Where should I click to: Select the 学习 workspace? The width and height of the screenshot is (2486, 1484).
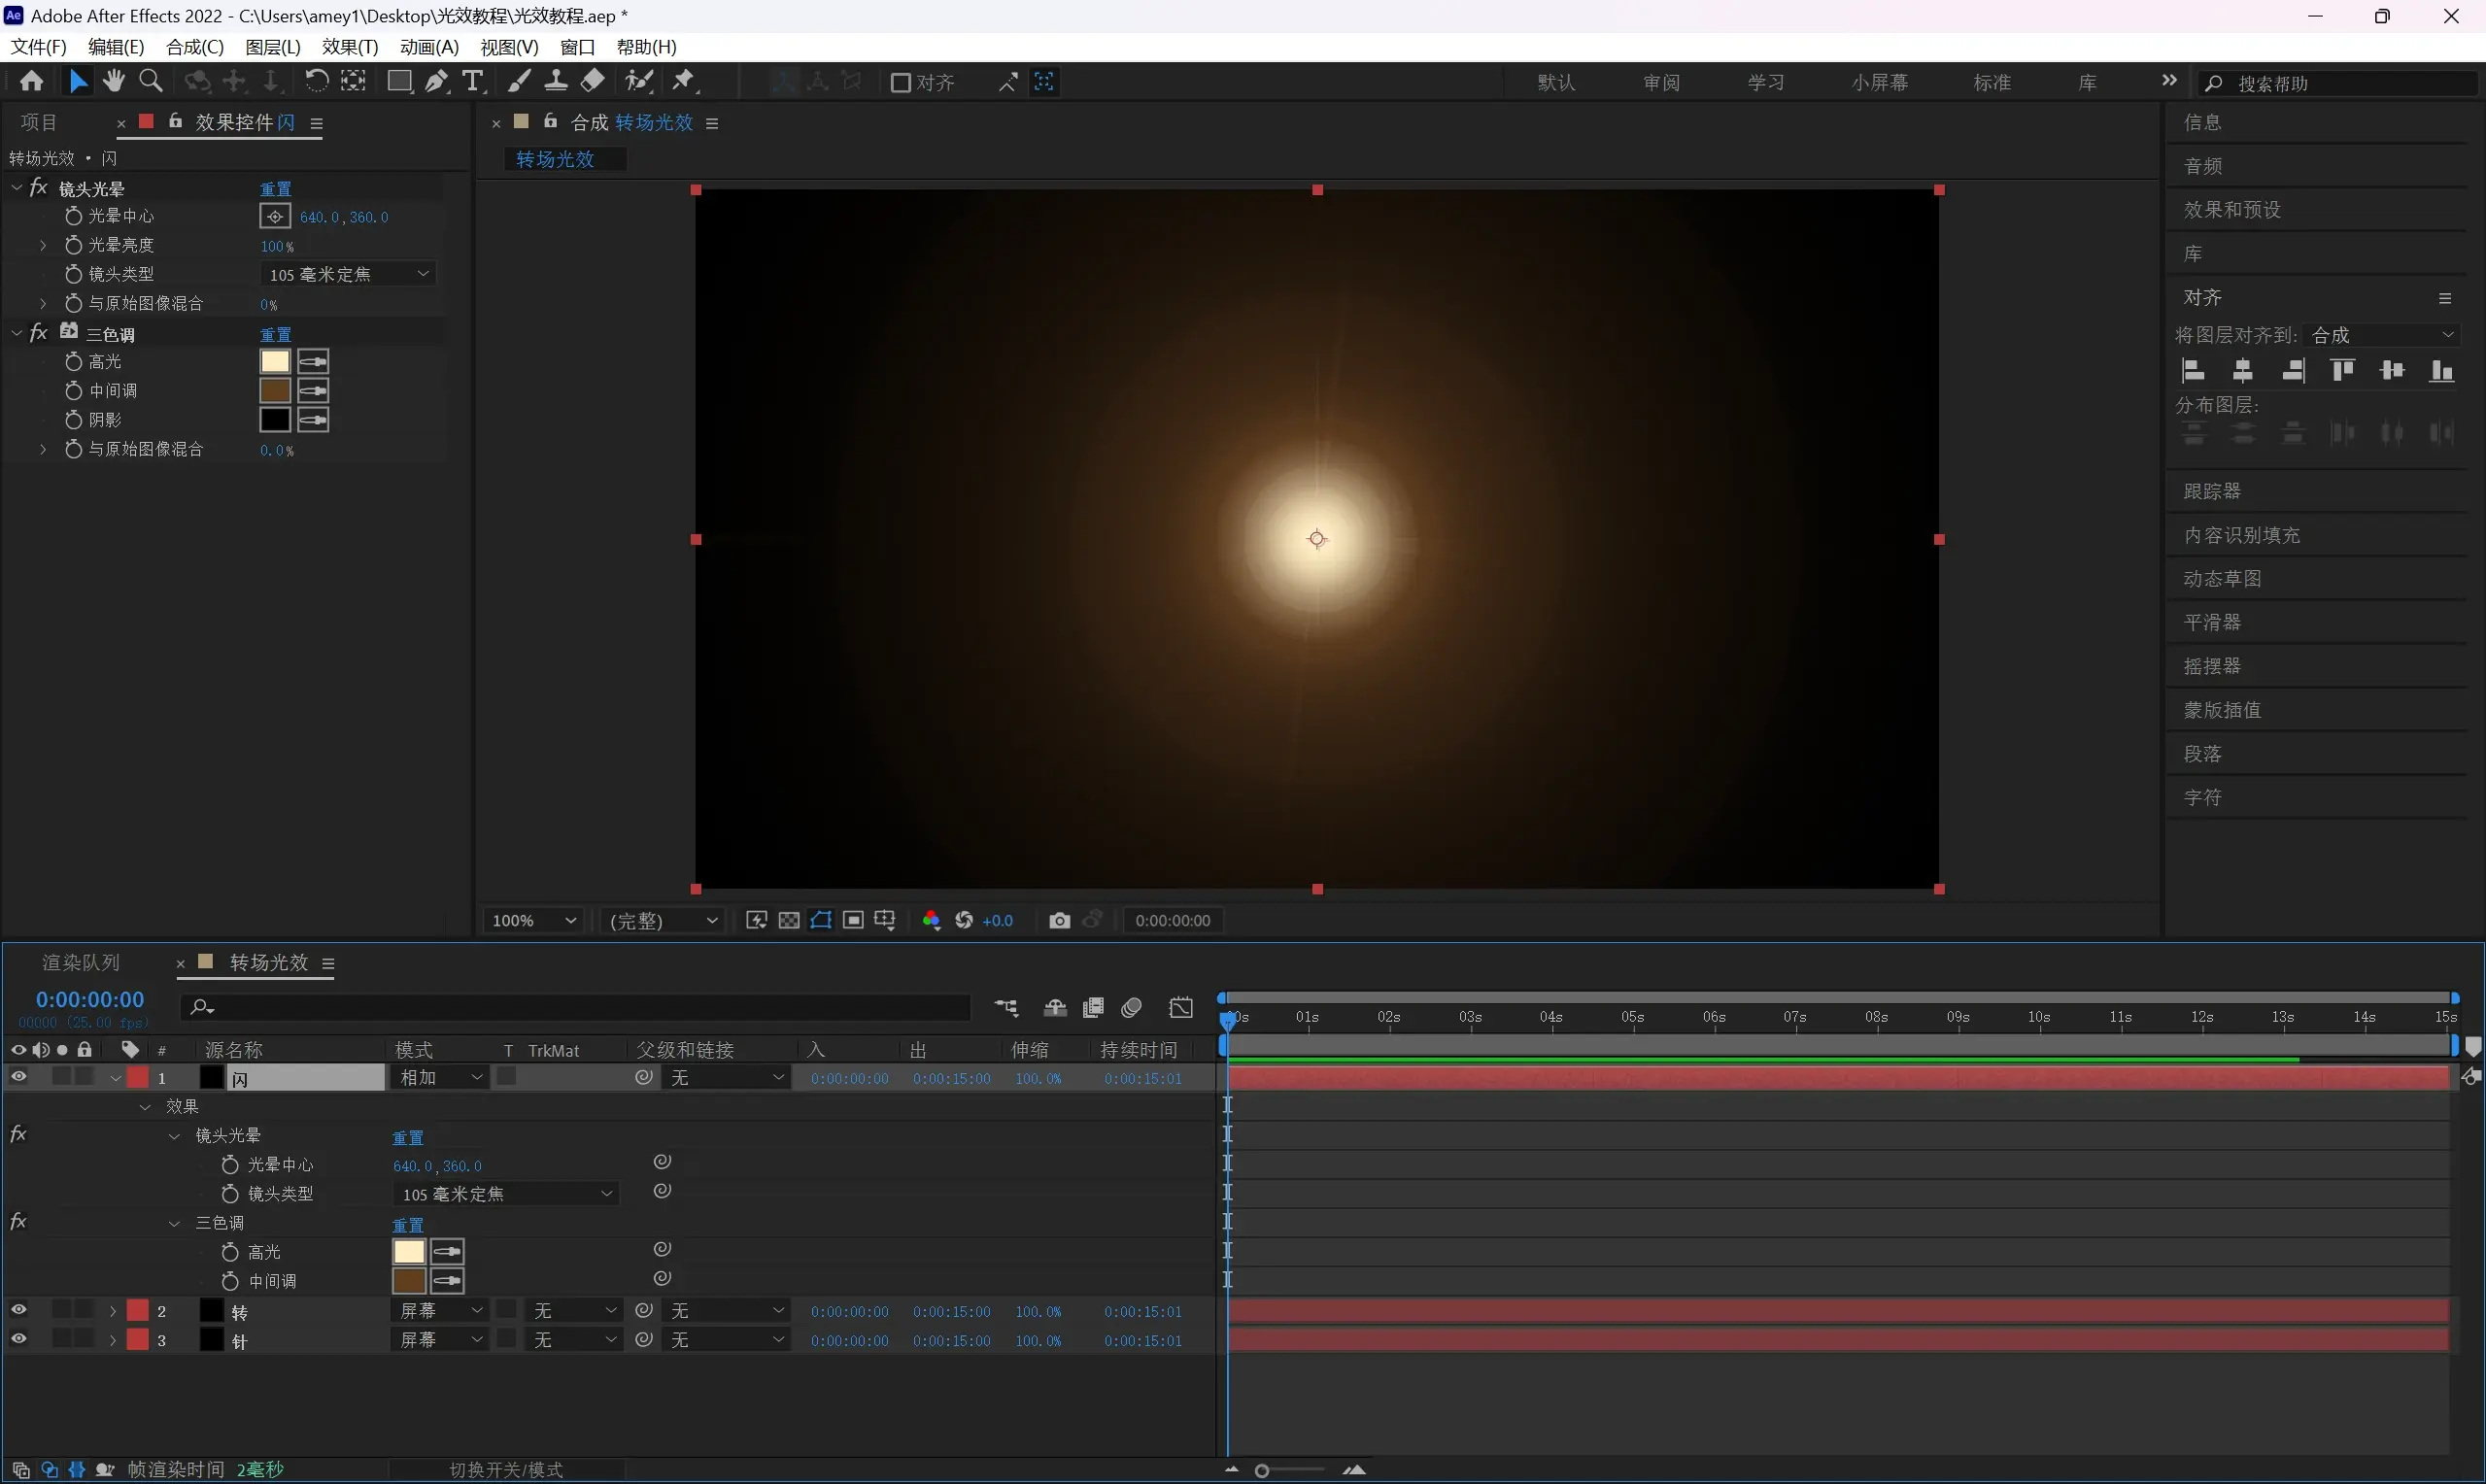(x=1766, y=83)
